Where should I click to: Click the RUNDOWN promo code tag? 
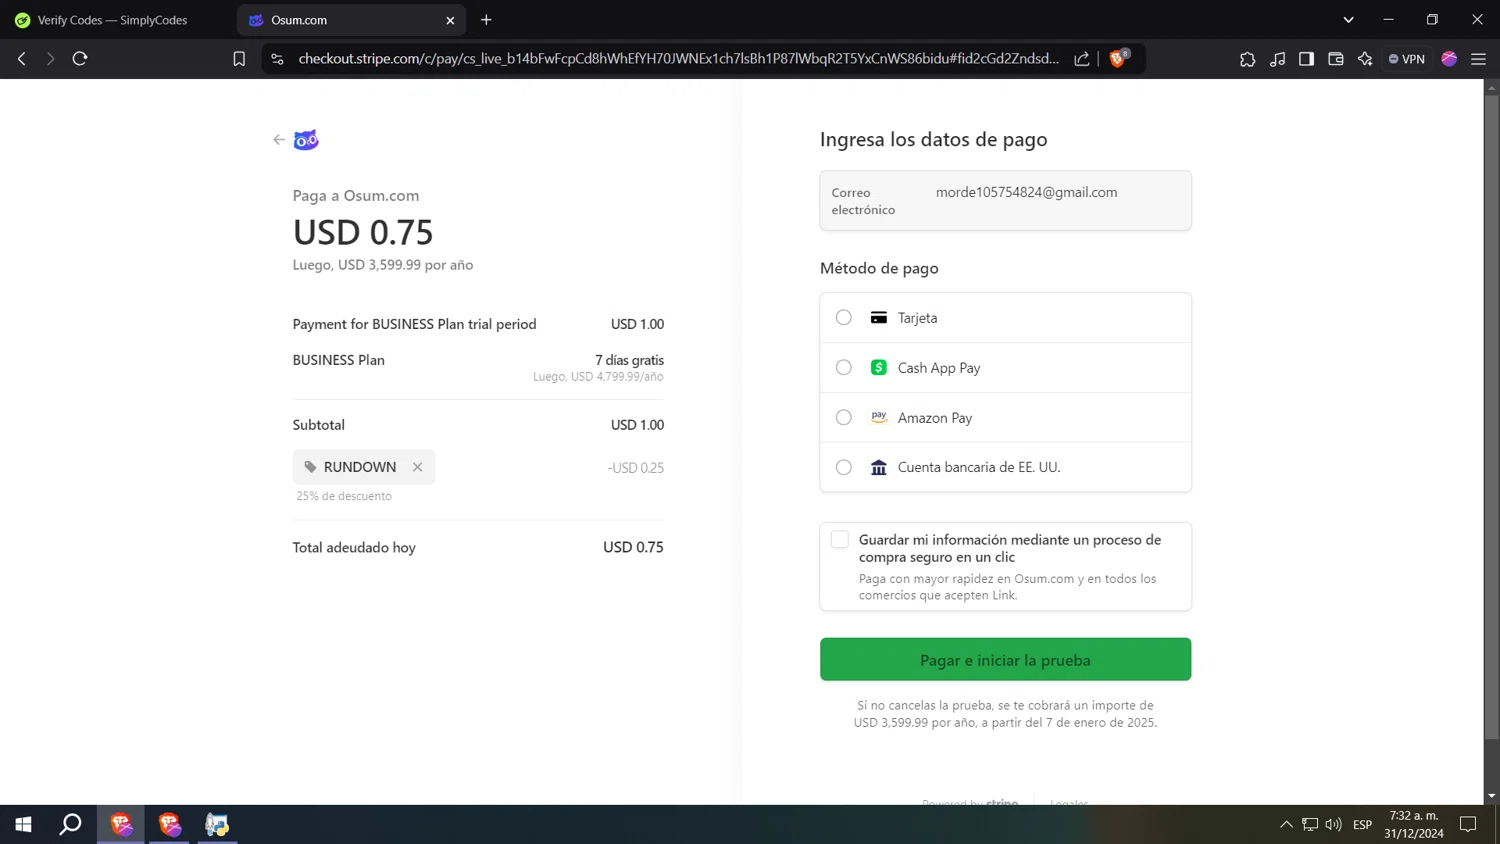(364, 467)
